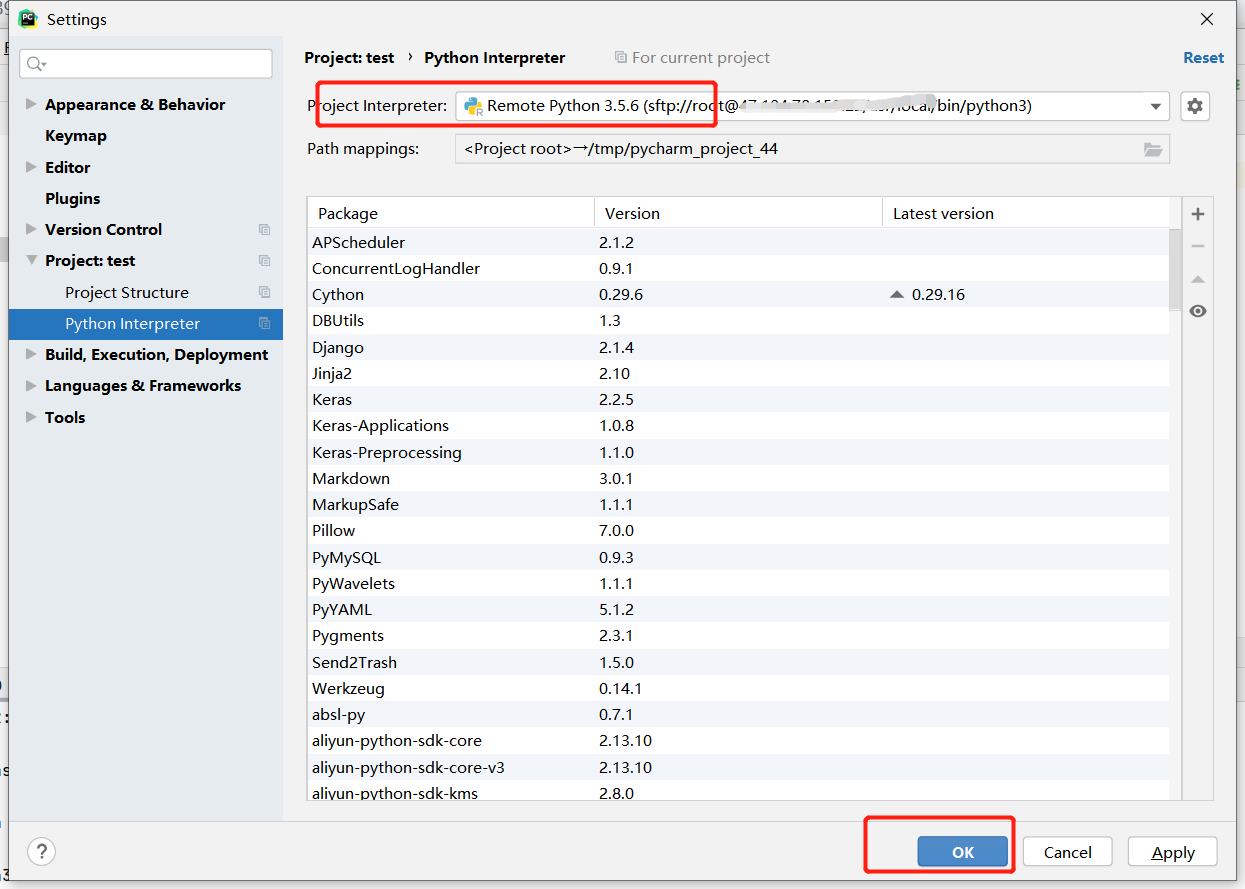Click the PyCharm logo in title bar

(x=28, y=19)
